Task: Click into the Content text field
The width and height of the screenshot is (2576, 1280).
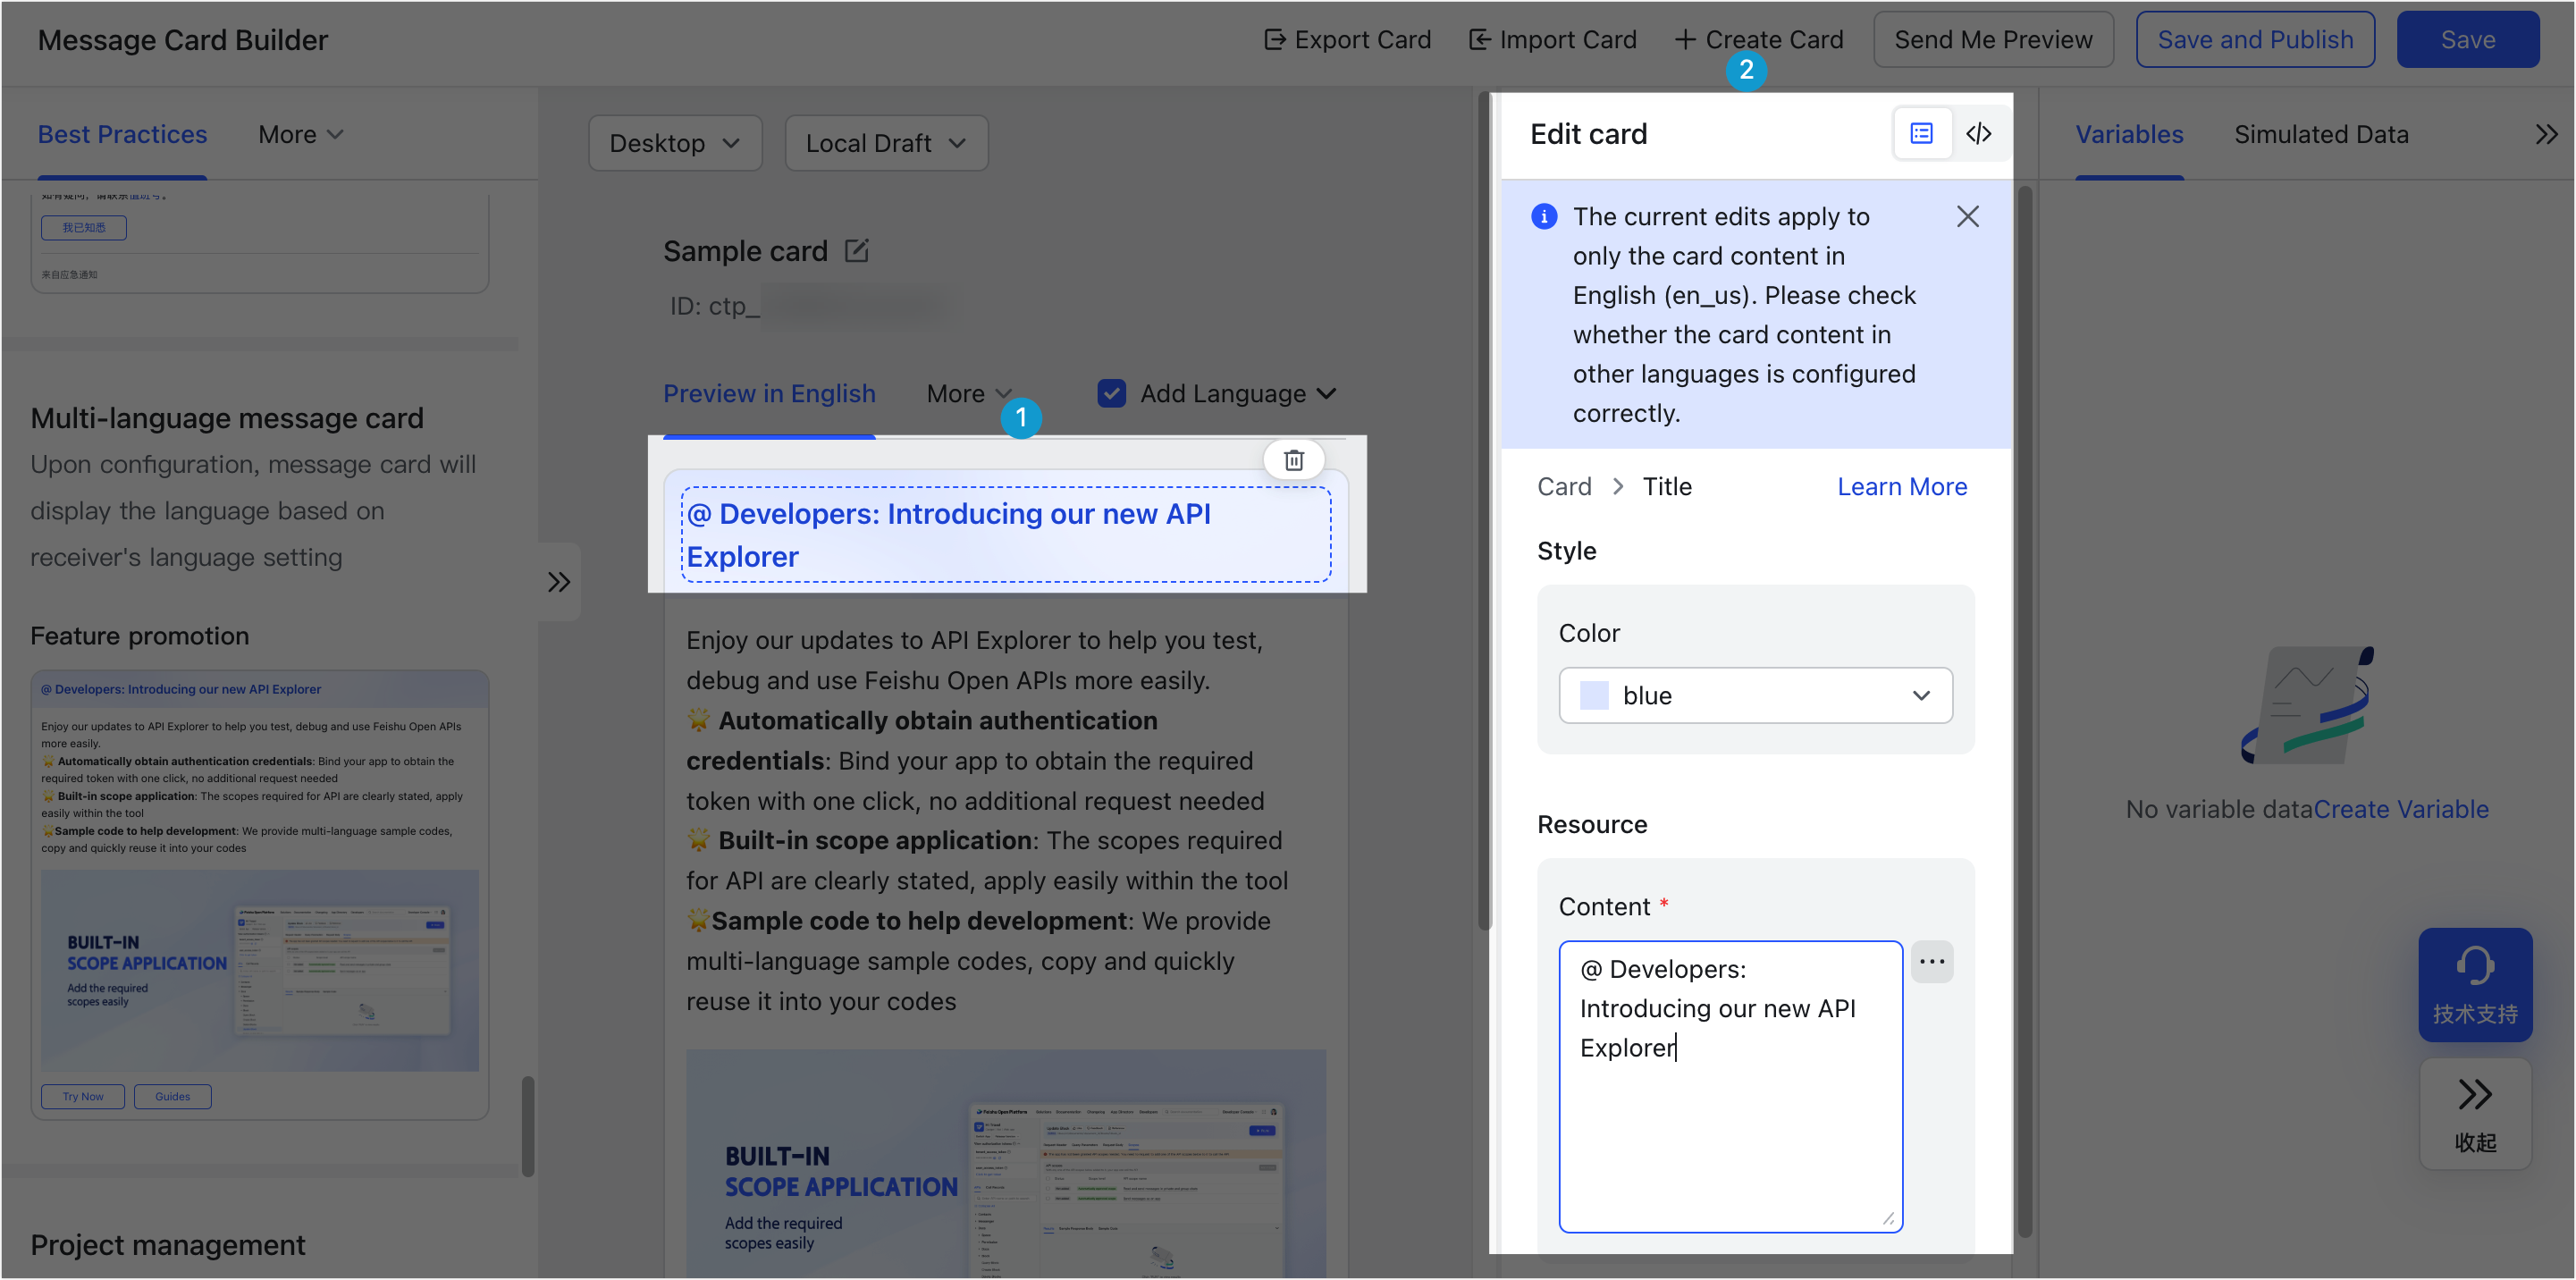Action: click(1730, 1086)
